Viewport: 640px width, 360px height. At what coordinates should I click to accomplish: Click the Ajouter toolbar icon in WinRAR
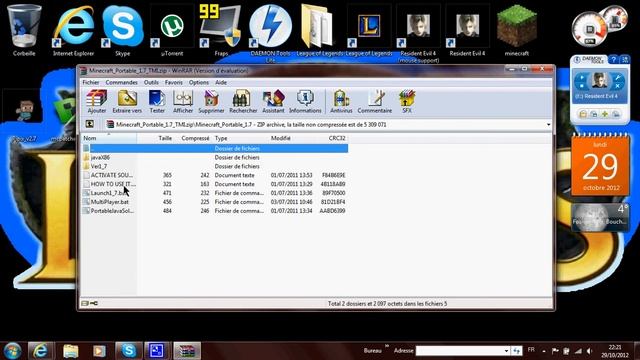[x=97, y=102]
